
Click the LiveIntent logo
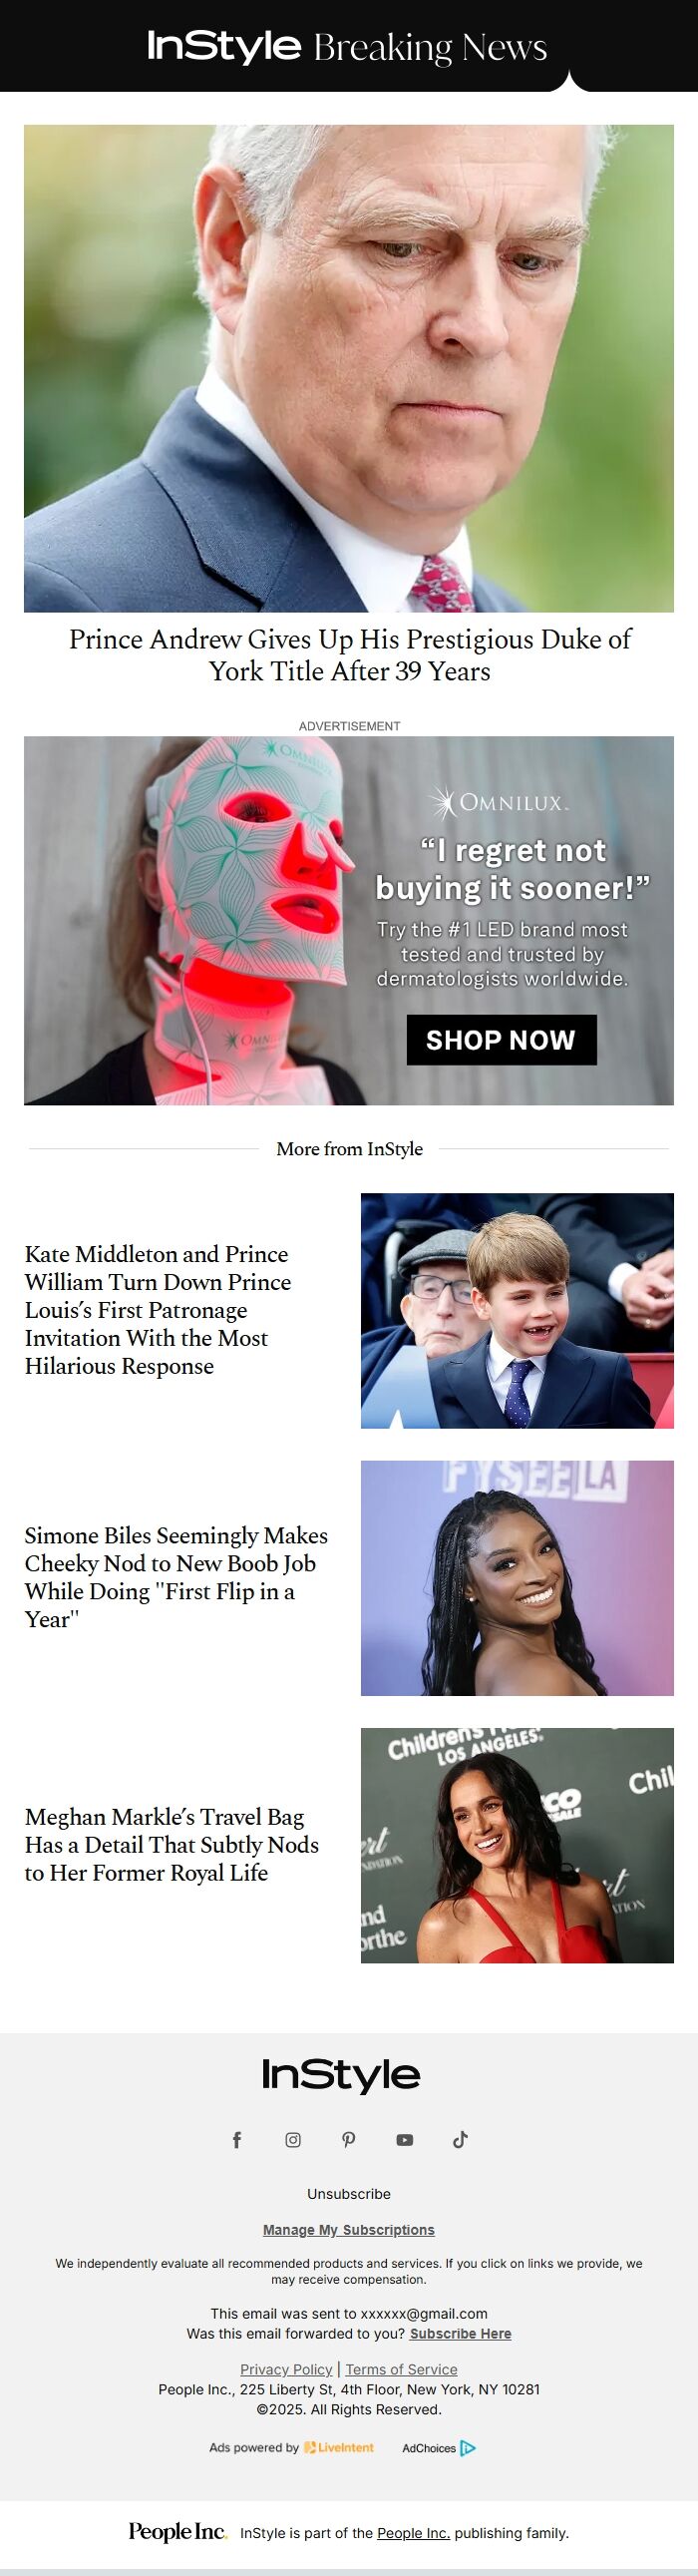tap(339, 2448)
